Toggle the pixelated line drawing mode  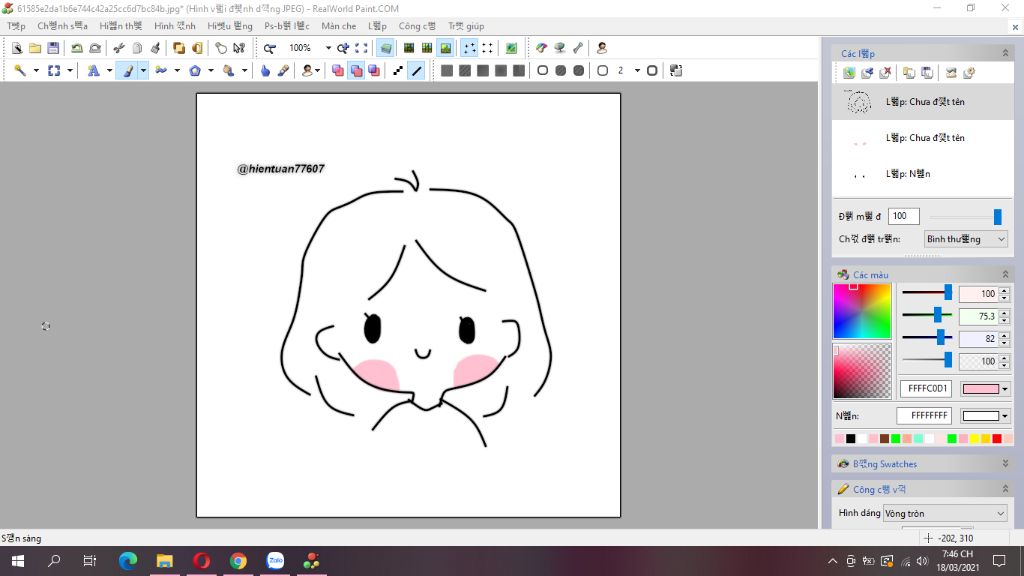[x=398, y=71]
